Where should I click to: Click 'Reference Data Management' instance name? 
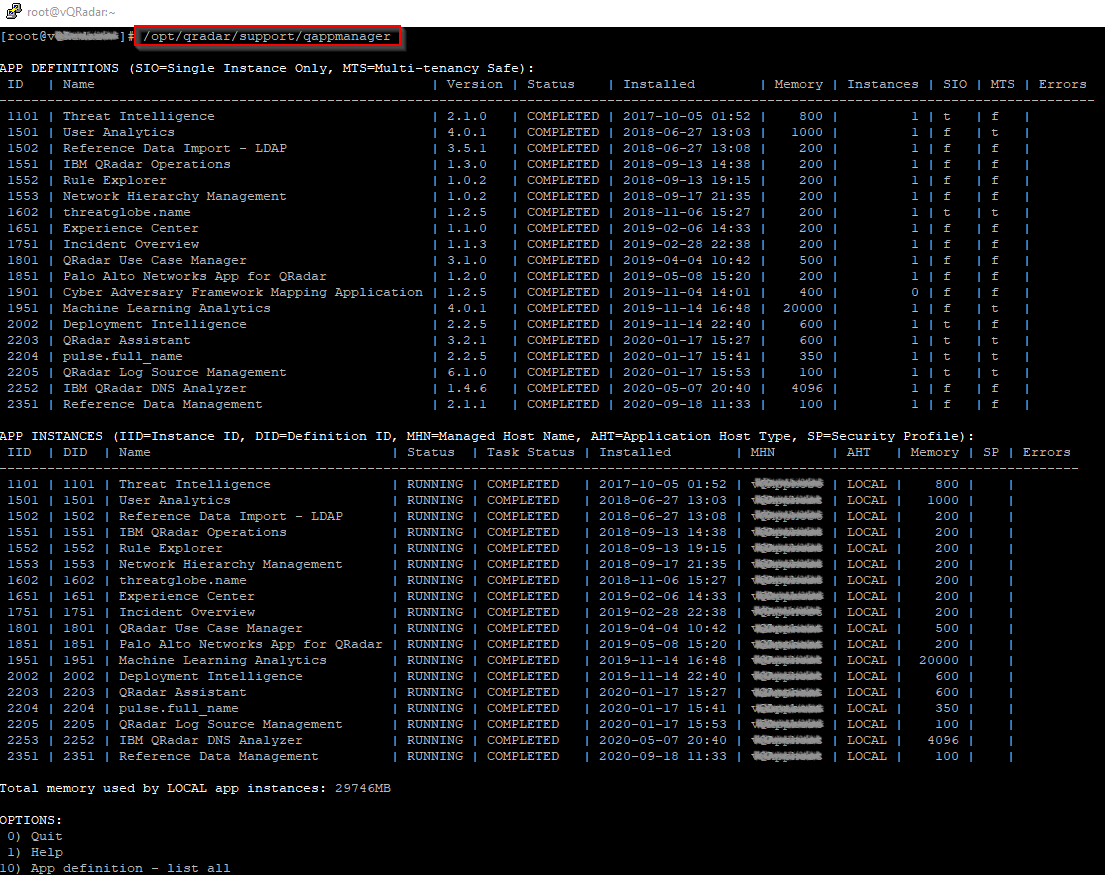click(218, 757)
